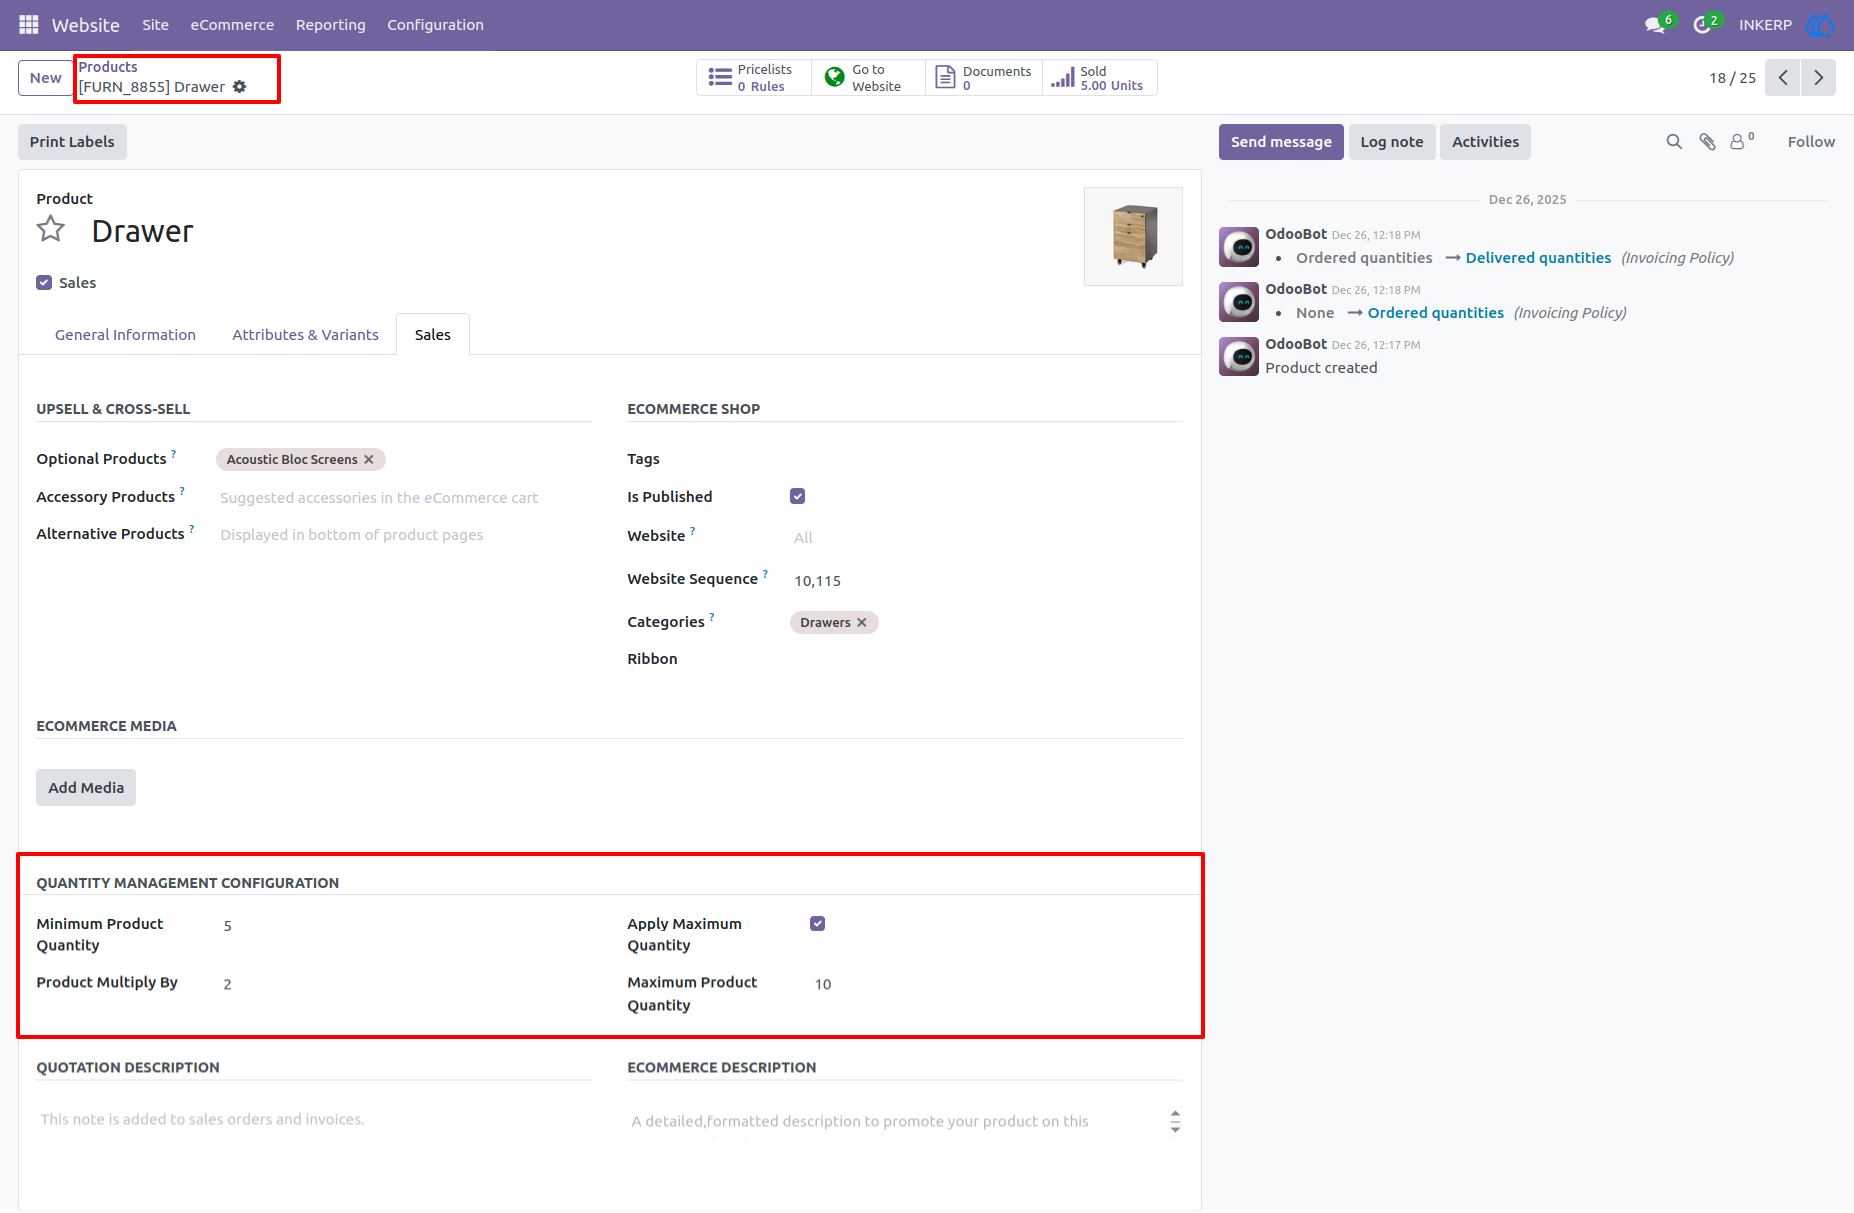Click the Products breadcrumb link

click(x=108, y=67)
